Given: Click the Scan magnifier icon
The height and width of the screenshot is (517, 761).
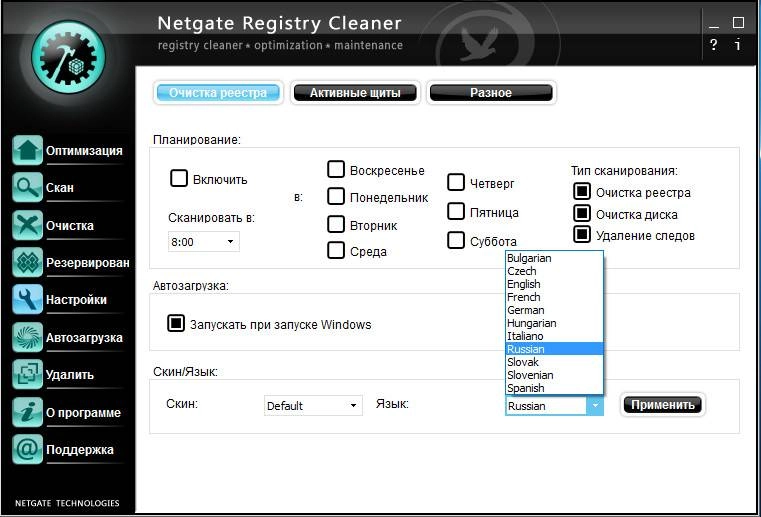Looking at the screenshot, I should (x=27, y=187).
